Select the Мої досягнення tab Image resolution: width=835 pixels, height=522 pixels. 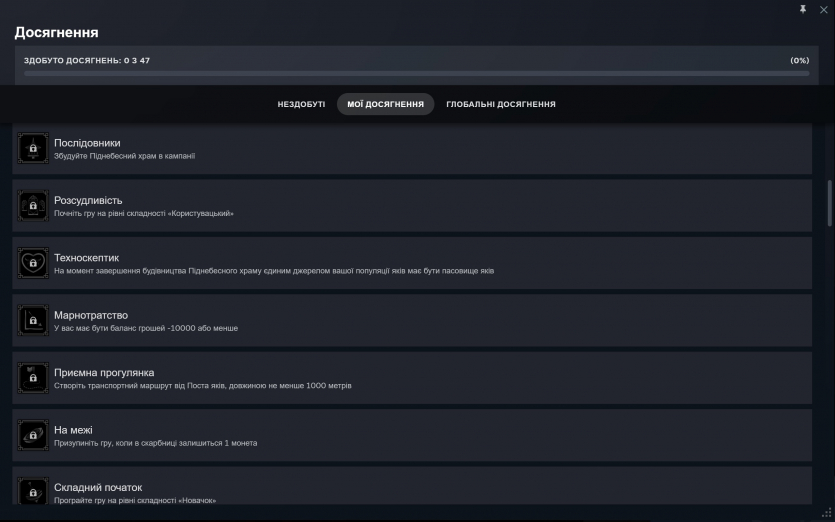385,104
